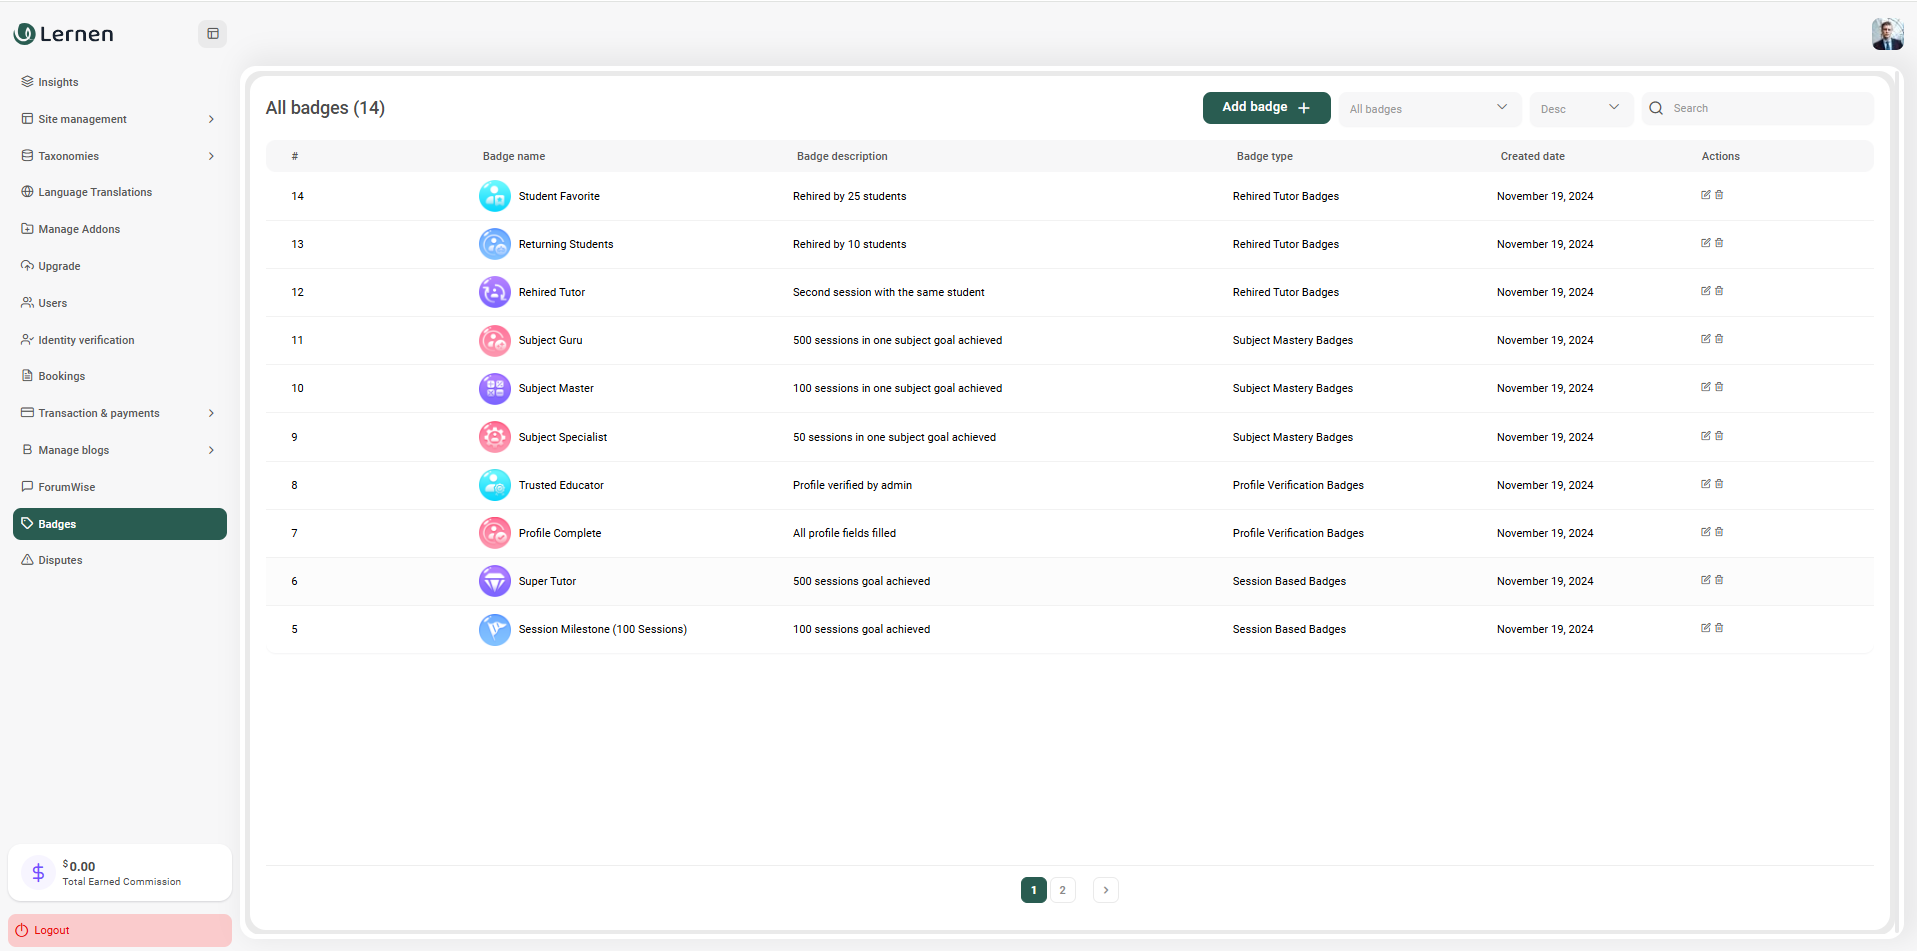Click the badge Search input field
The image size is (1917, 951).
1767,109
